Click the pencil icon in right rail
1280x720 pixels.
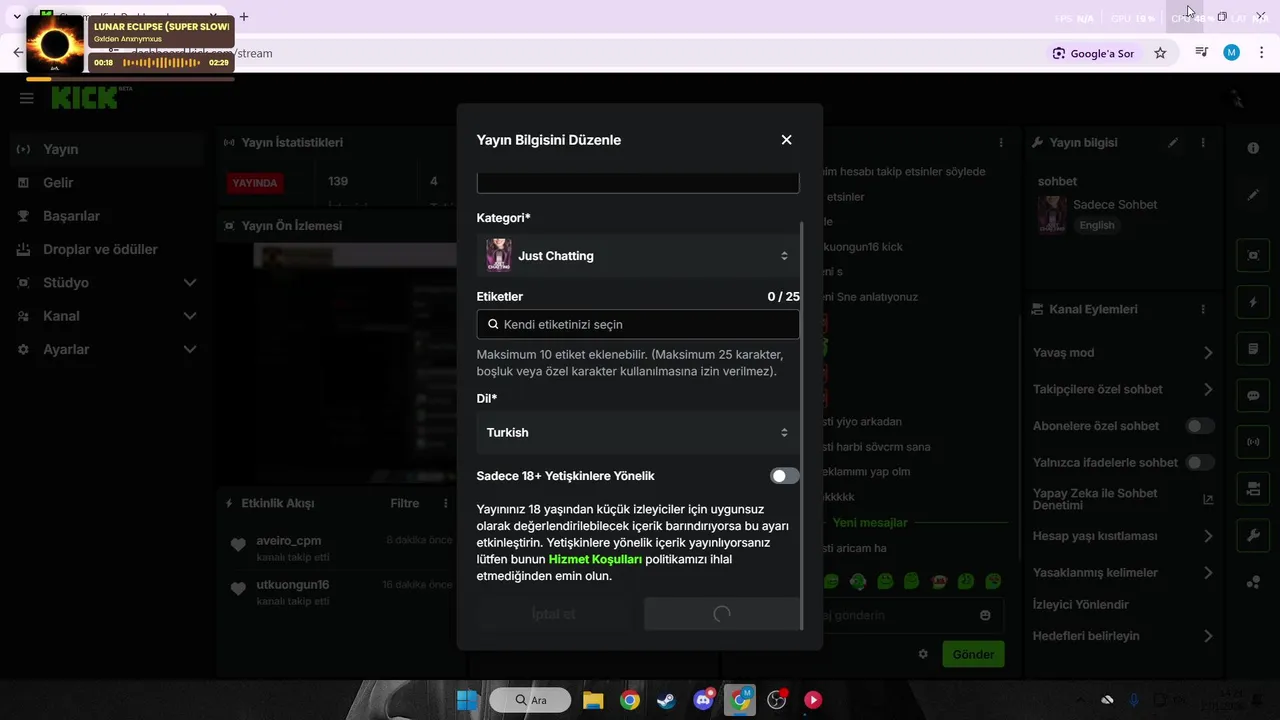click(1253, 195)
